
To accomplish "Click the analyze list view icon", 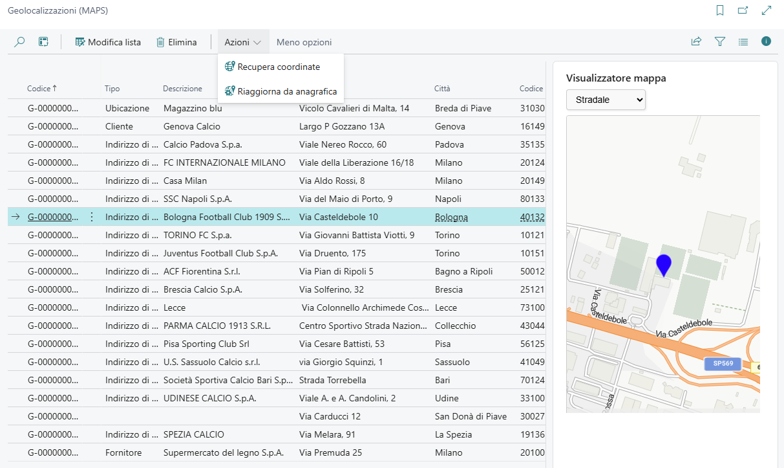I will (44, 42).
